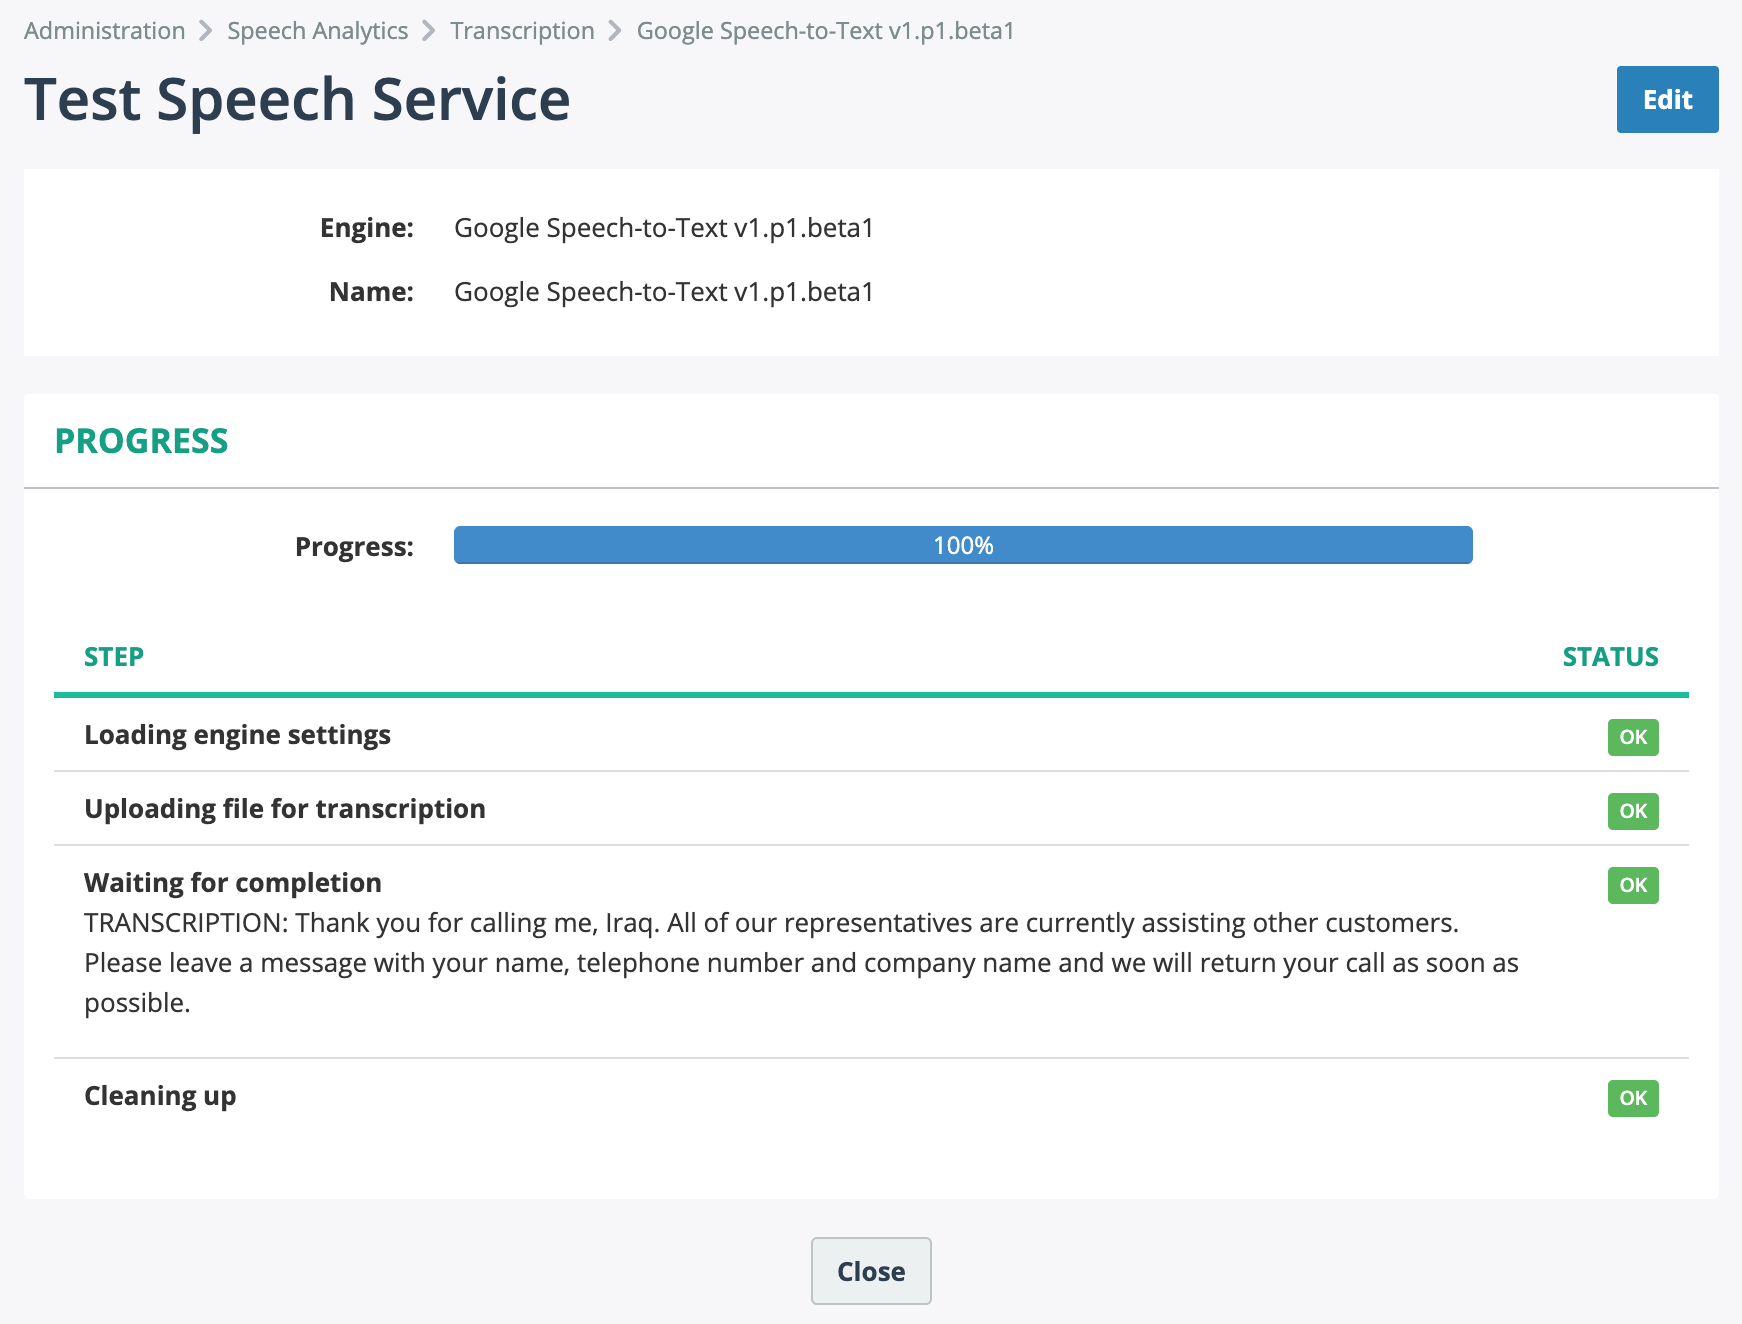This screenshot has width=1742, height=1324.
Task: Click the OK badge for Waiting for completion
Action: [1632, 884]
